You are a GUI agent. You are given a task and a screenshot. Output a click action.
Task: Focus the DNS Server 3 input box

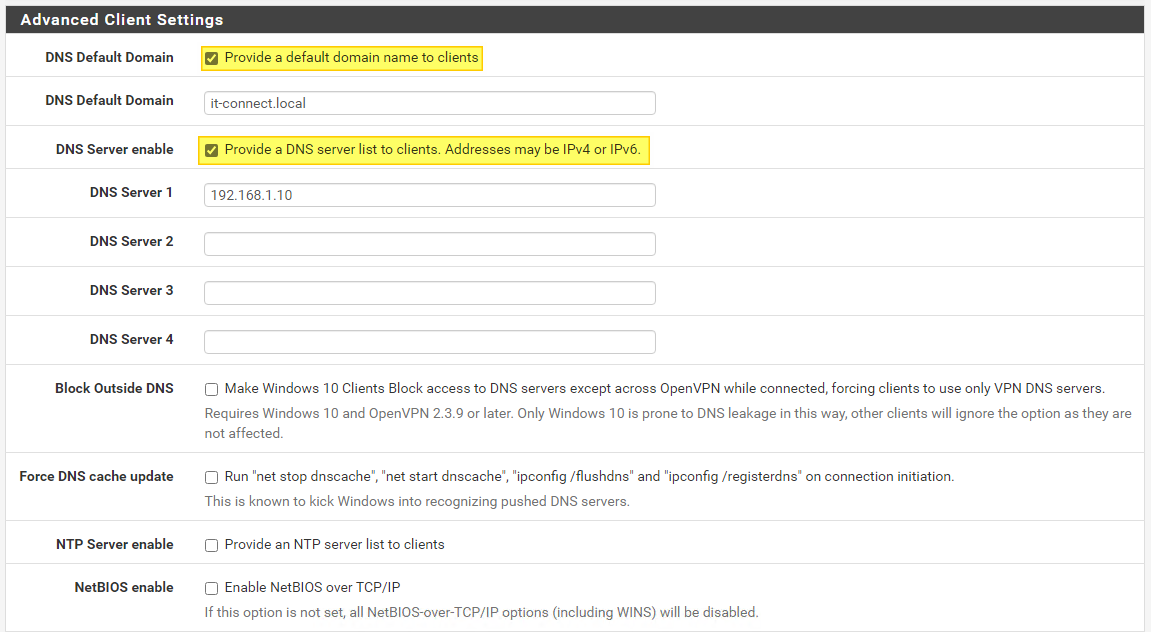coord(428,292)
